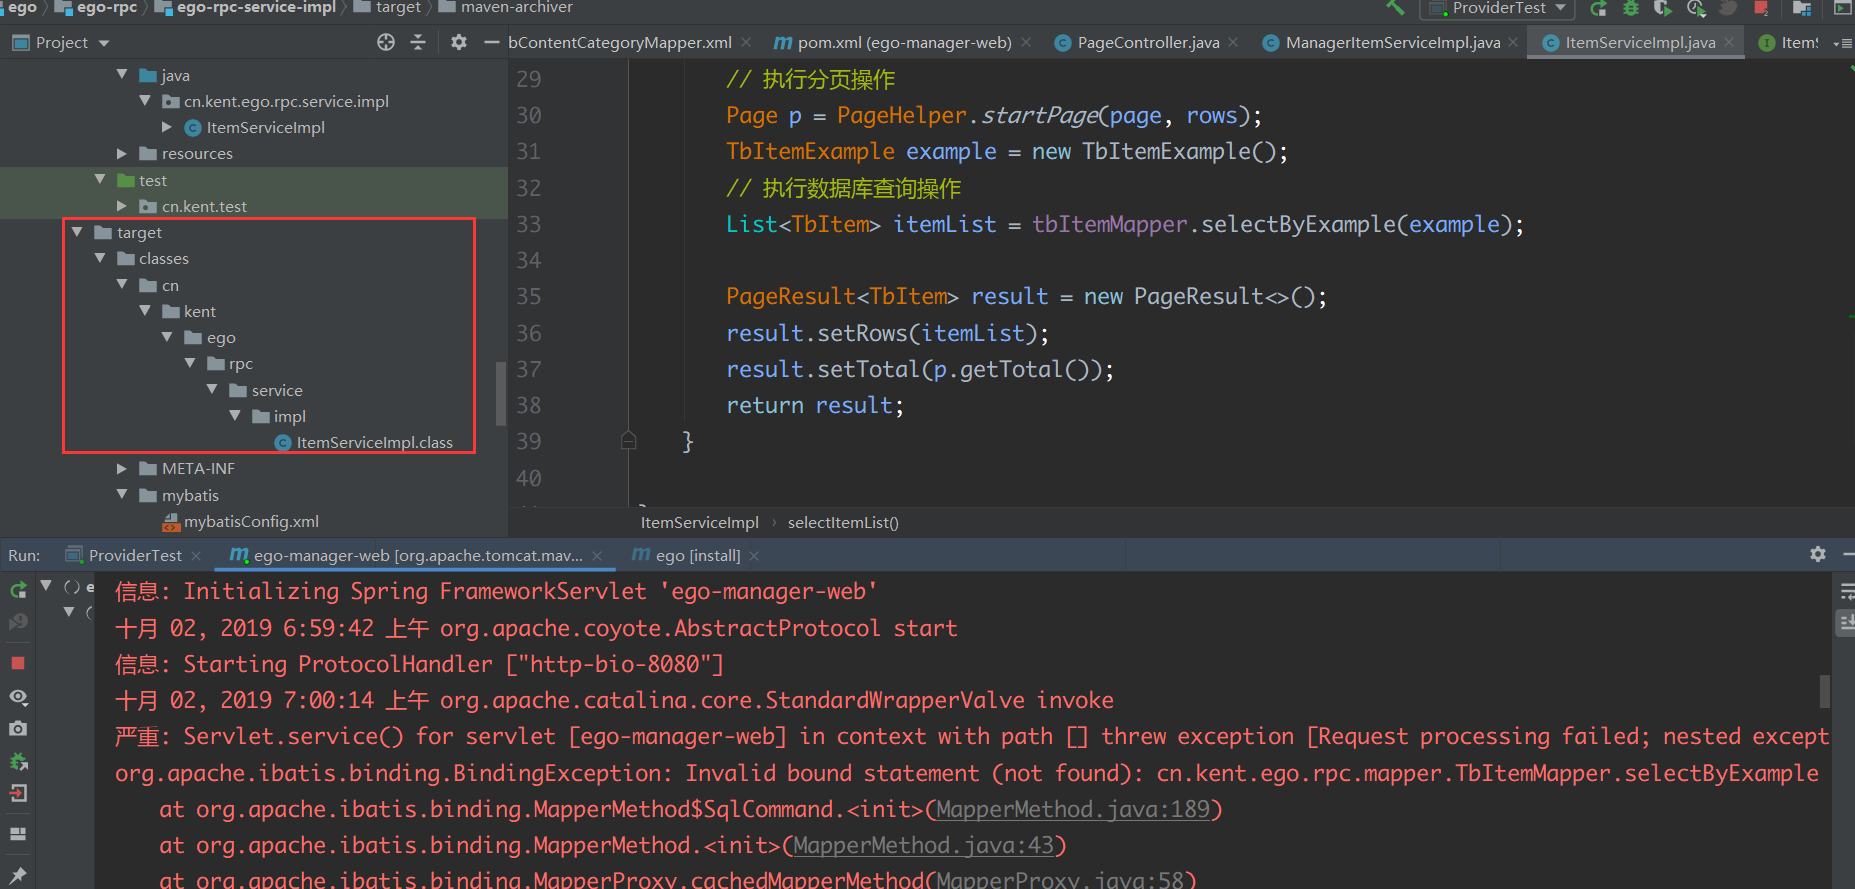Pin the Run tab

pyautogui.click(x=18, y=874)
